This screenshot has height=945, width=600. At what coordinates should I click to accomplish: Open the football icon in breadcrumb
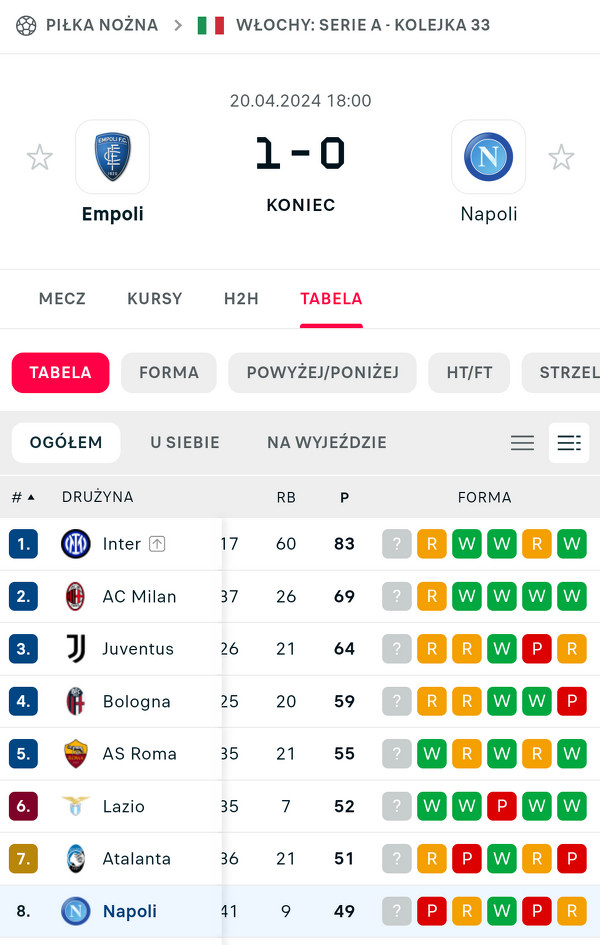pyautogui.click(x=26, y=25)
